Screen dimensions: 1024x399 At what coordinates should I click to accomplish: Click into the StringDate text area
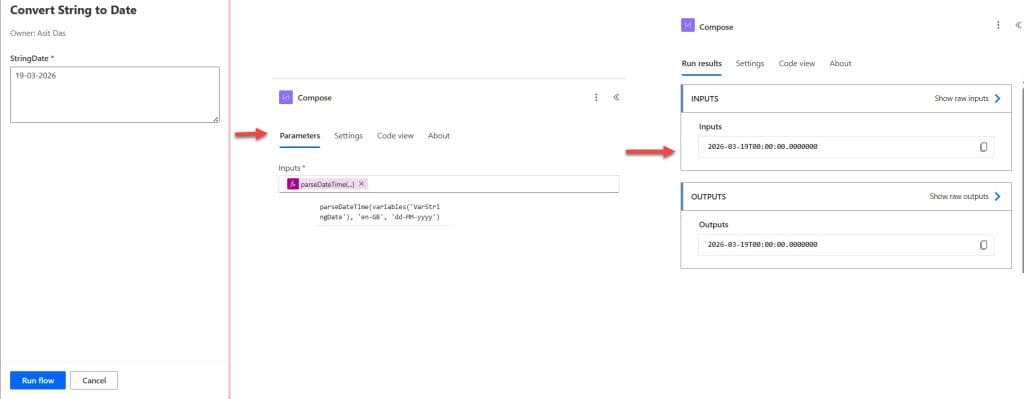(x=115, y=95)
